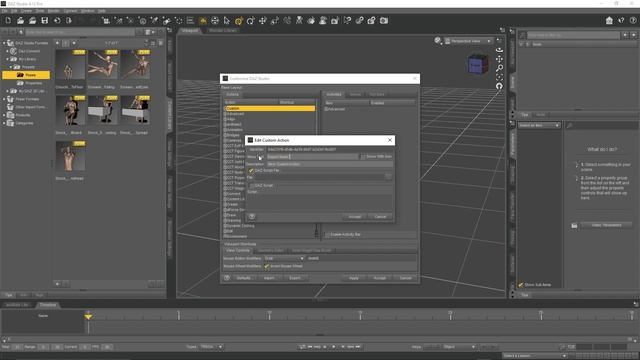Toggle the Invert Mouse Wheel checkbox
Screen dimensions: 640x360
pyautogui.click(x=267, y=266)
